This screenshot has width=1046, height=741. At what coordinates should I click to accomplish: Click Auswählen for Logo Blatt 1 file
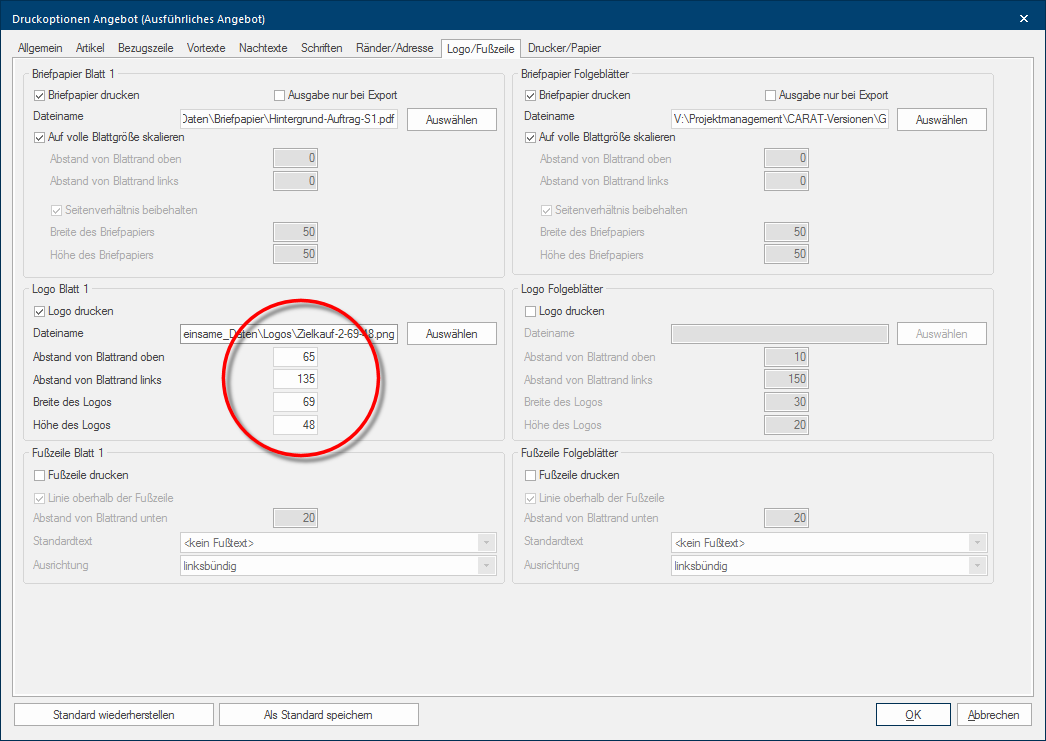(x=451, y=334)
